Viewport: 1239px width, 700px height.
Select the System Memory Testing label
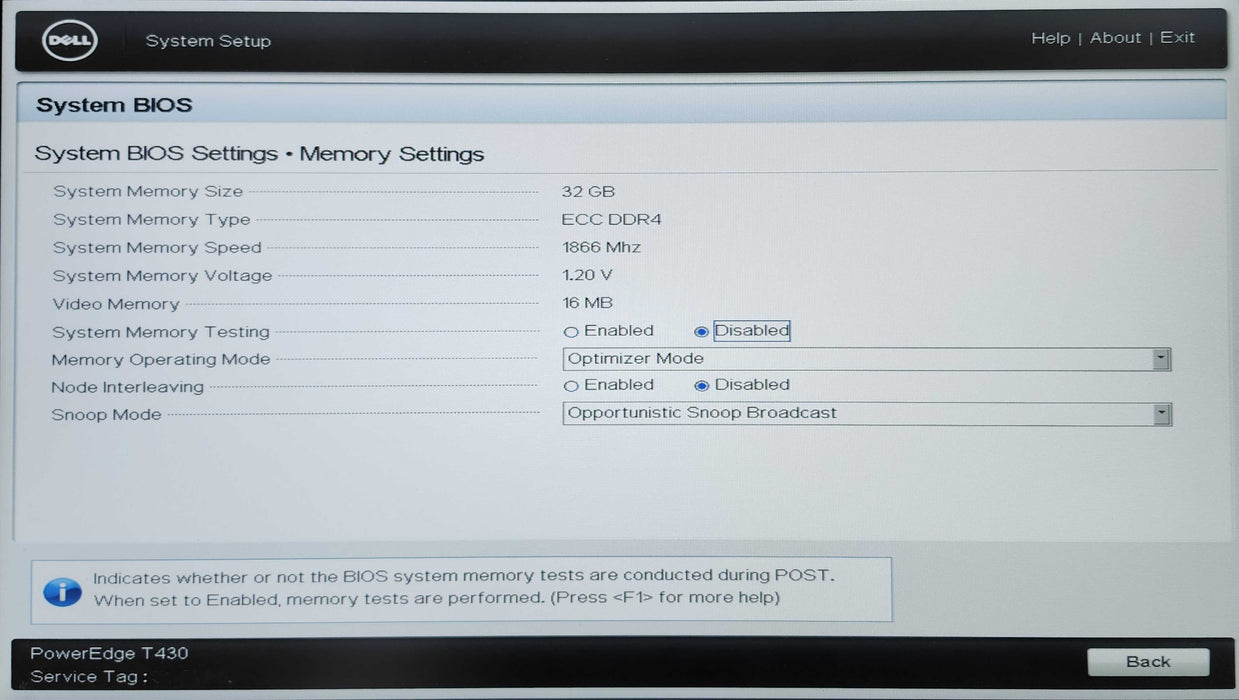[x=161, y=332]
